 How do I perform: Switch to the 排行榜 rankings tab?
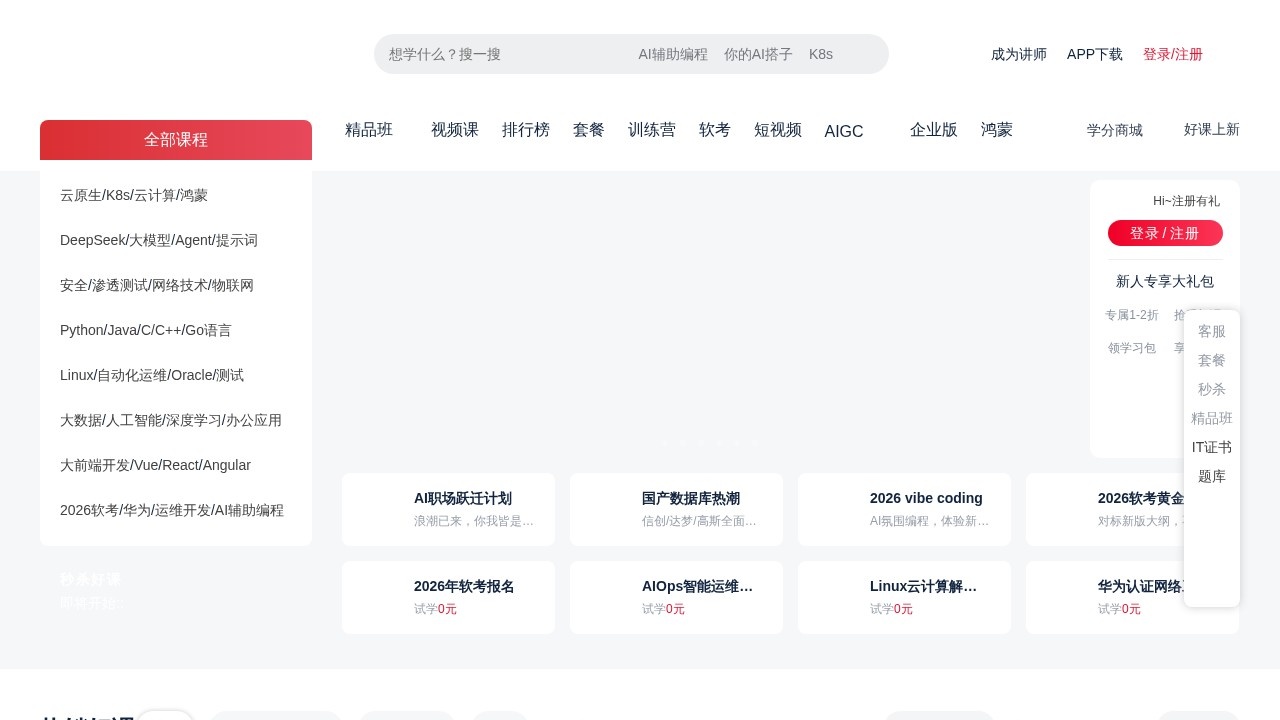(x=526, y=130)
